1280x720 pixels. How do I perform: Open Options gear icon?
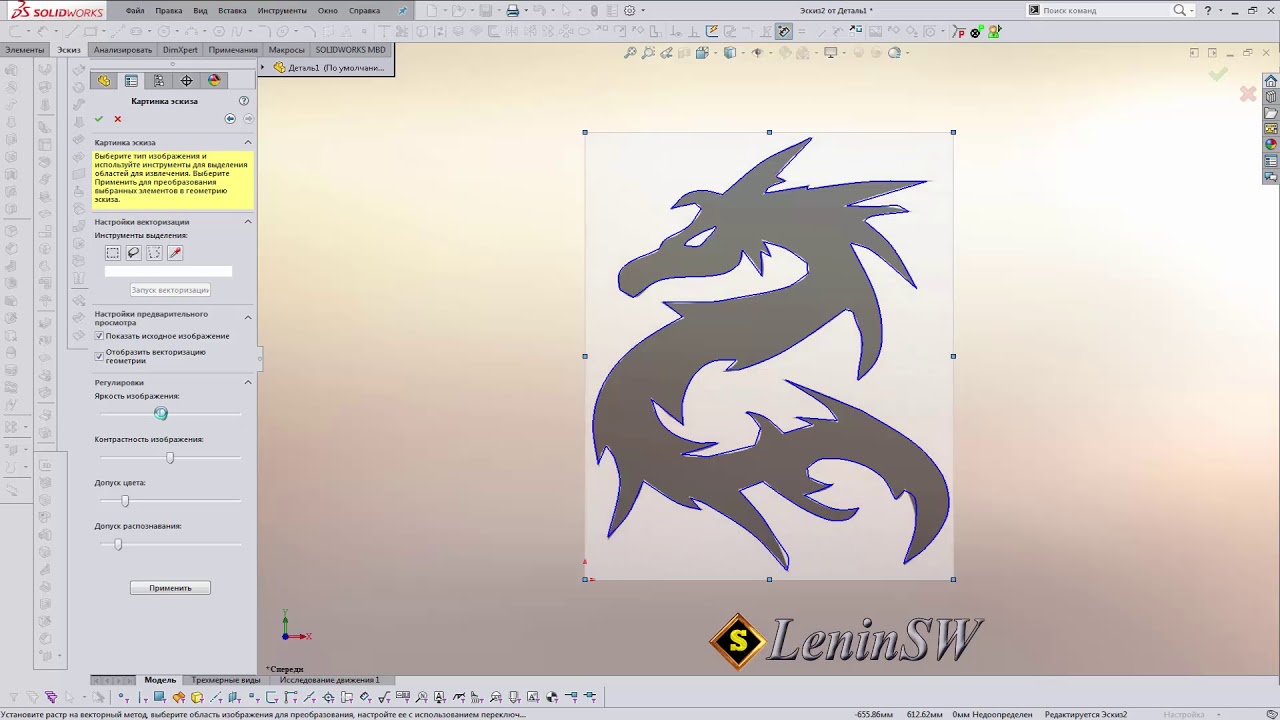629,11
